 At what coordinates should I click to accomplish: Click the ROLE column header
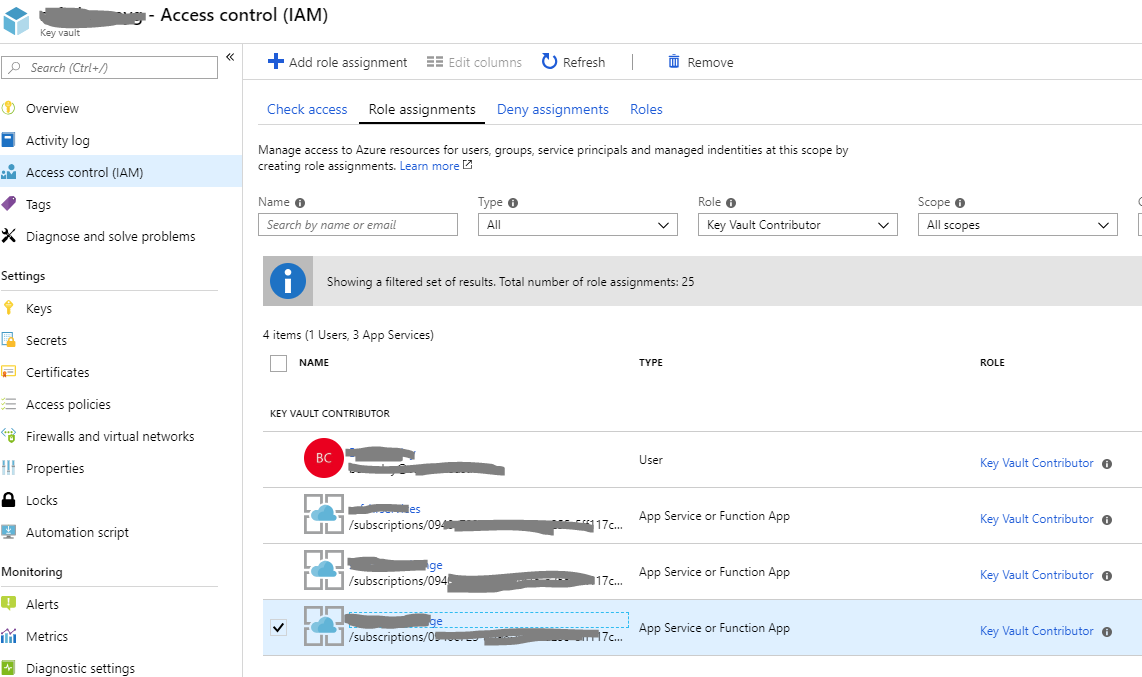click(x=992, y=363)
